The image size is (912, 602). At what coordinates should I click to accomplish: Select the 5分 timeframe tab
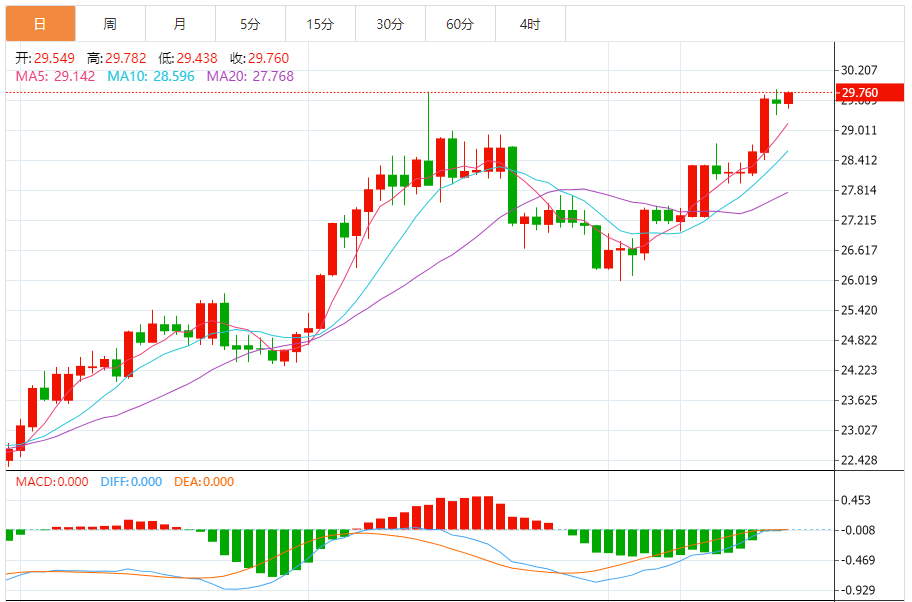250,24
